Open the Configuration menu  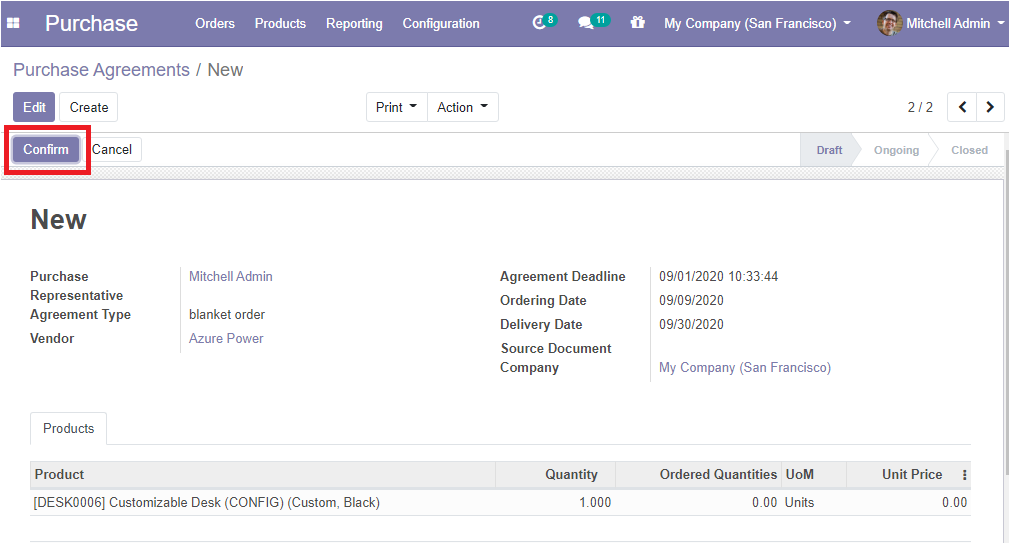(x=441, y=23)
